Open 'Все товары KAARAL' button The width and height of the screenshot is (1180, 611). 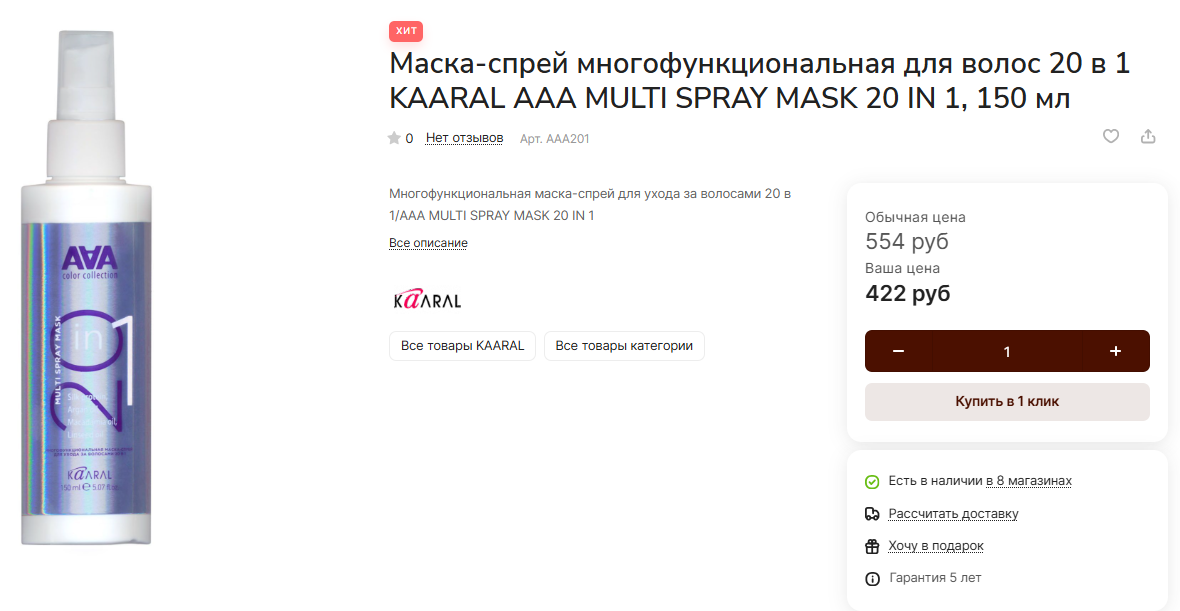462,346
